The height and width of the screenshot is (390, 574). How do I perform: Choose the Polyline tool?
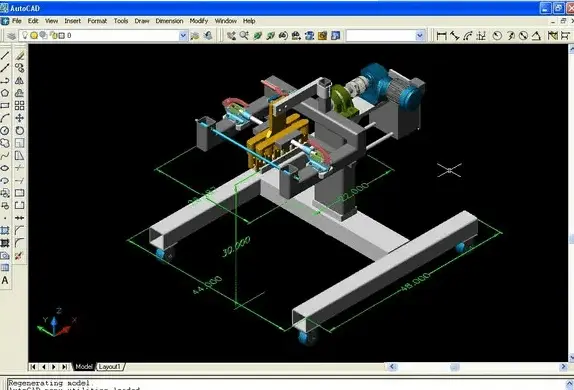5,81
